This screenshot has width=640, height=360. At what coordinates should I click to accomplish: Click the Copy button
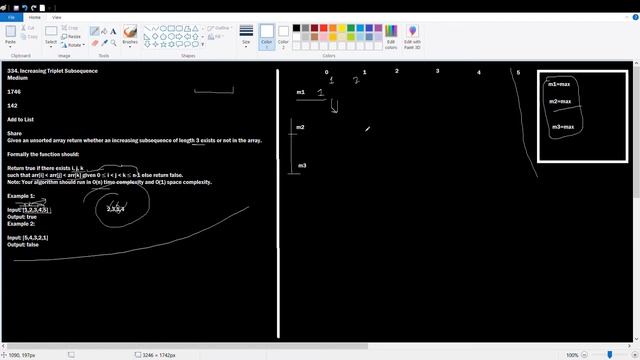click(29, 37)
